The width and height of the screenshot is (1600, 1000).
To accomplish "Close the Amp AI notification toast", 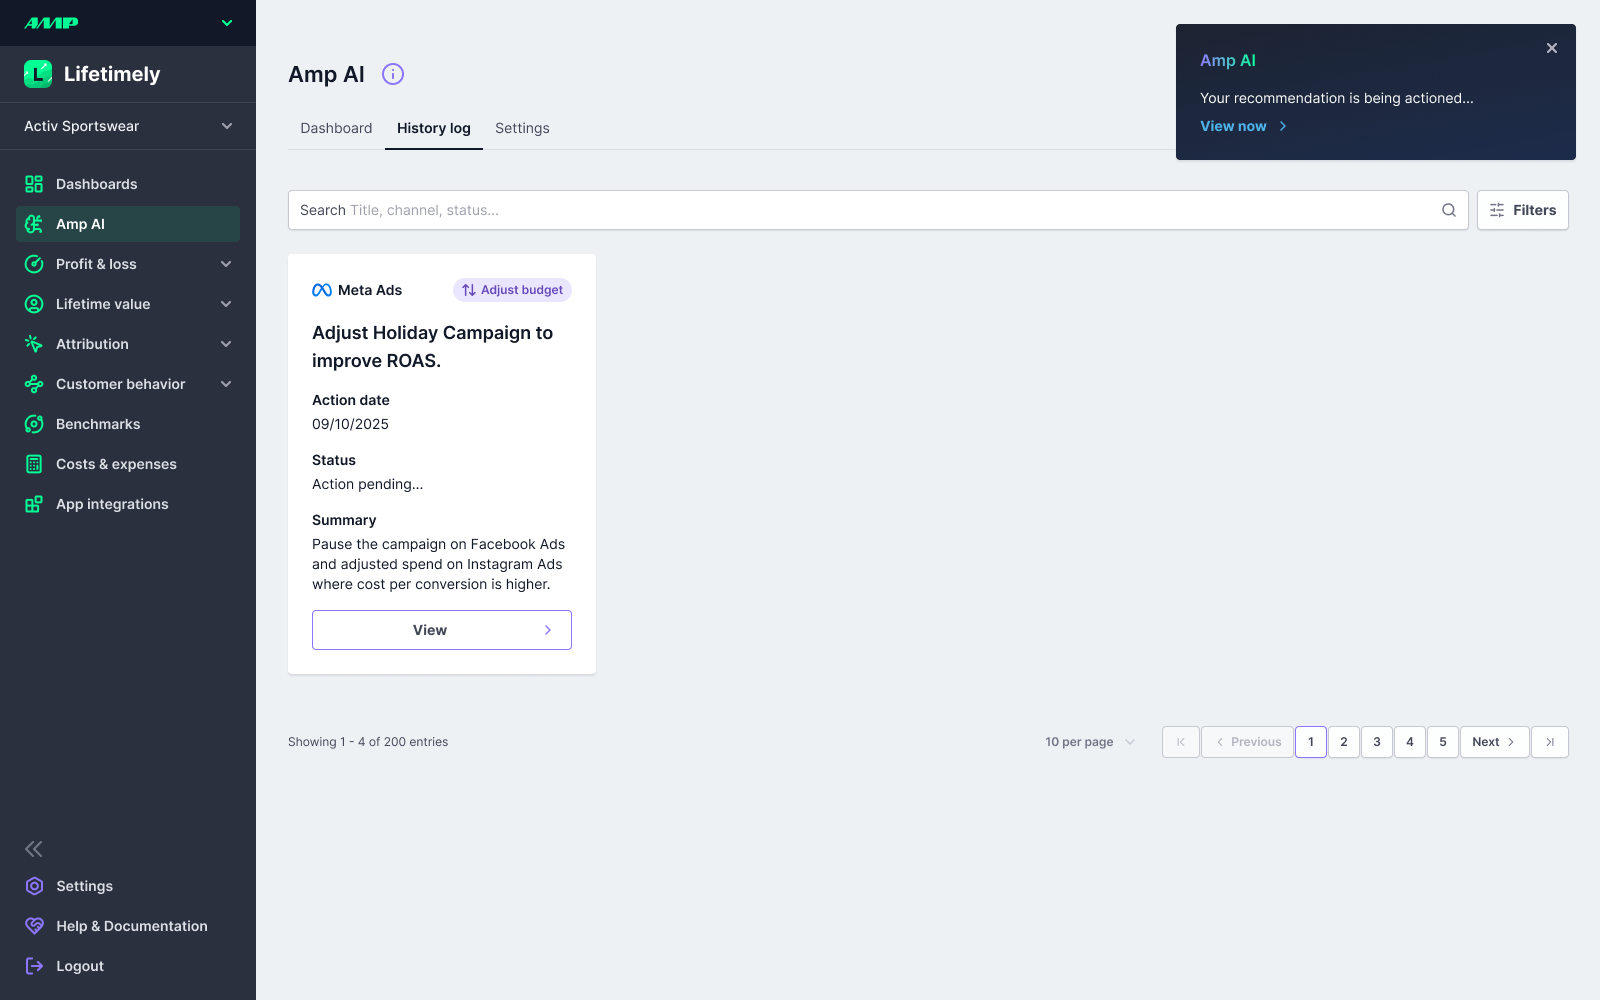I will [1552, 48].
